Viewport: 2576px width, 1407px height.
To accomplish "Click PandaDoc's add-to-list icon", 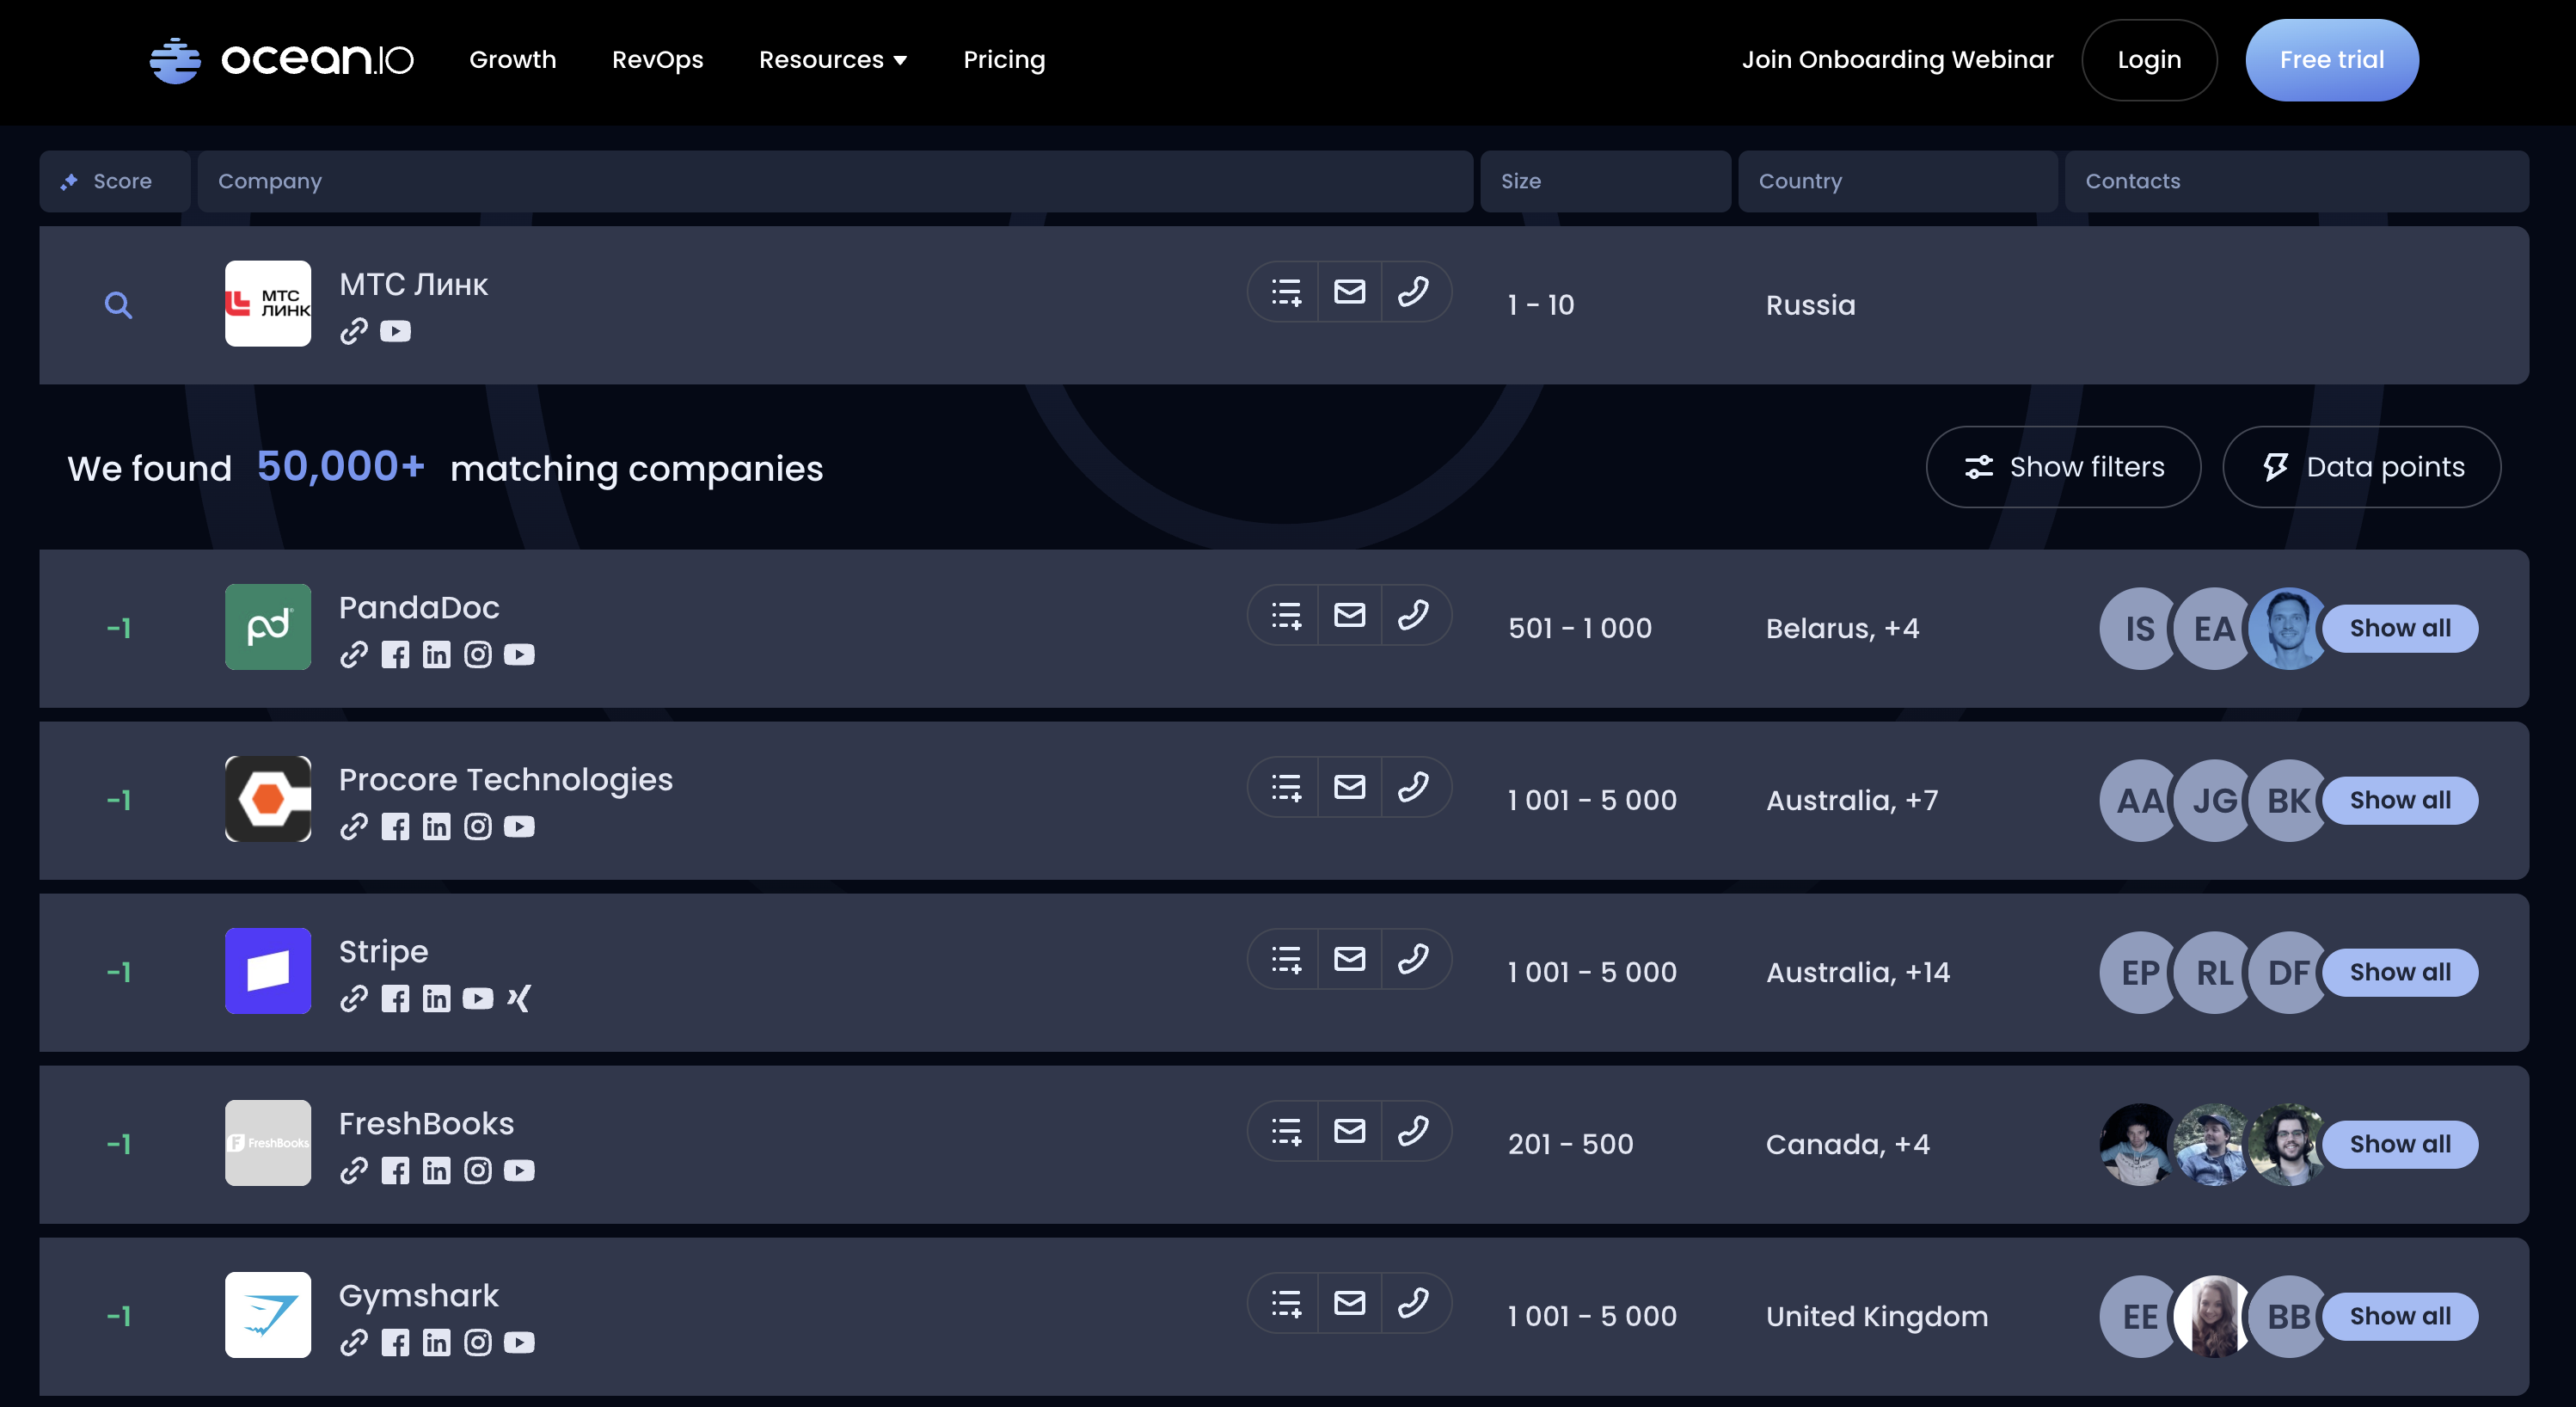I will (x=1286, y=615).
